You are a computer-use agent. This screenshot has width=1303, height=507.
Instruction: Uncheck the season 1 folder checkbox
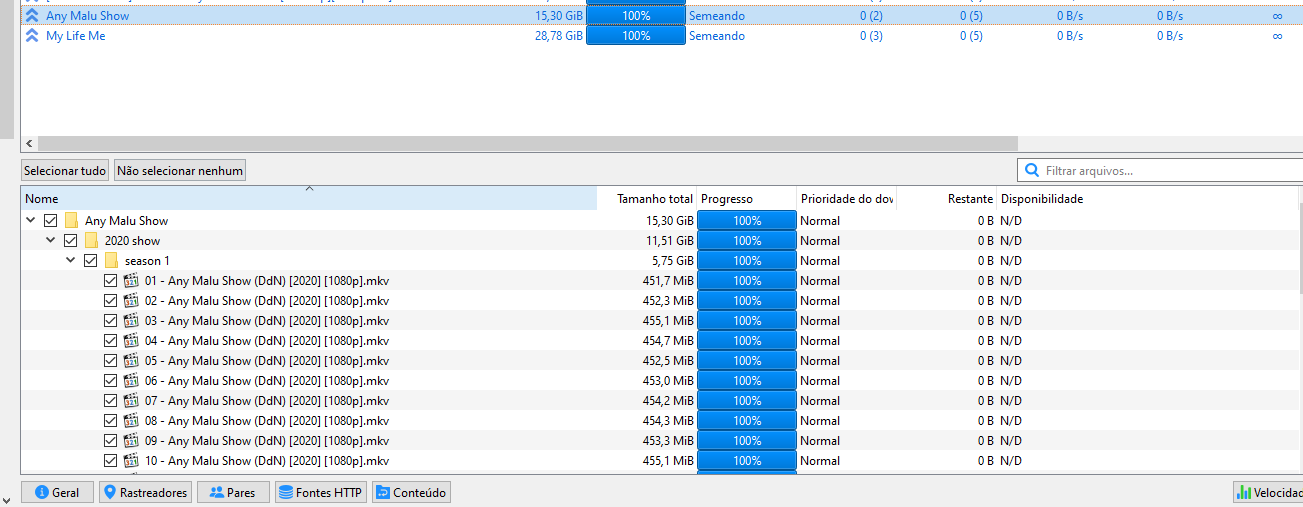[x=91, y=261]
